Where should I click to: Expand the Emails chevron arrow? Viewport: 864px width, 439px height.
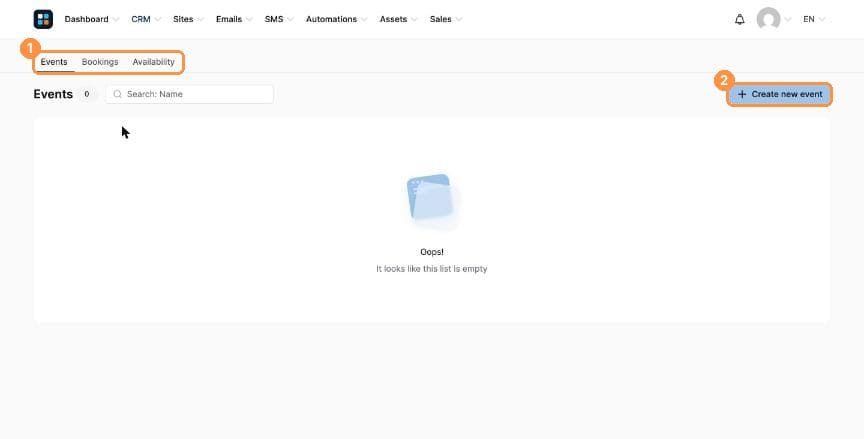click(249, 20)
